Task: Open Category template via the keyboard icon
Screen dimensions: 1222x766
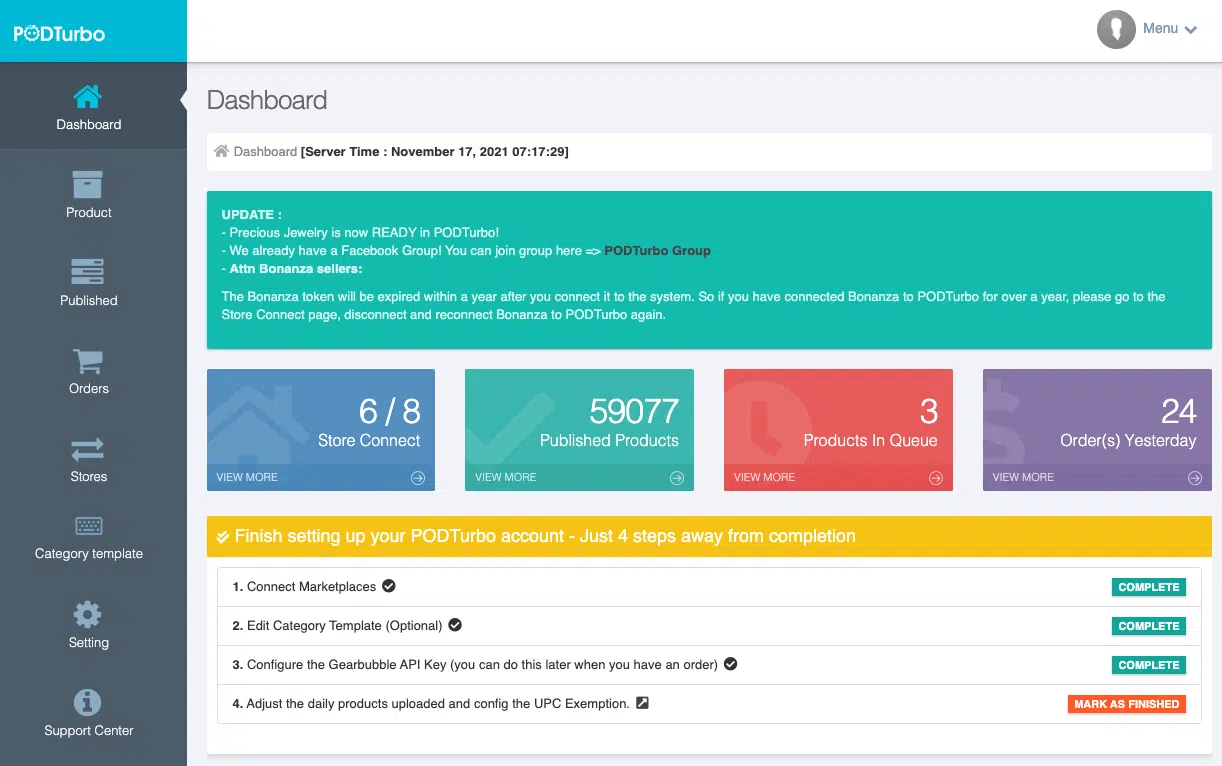Action: point(89,526)
